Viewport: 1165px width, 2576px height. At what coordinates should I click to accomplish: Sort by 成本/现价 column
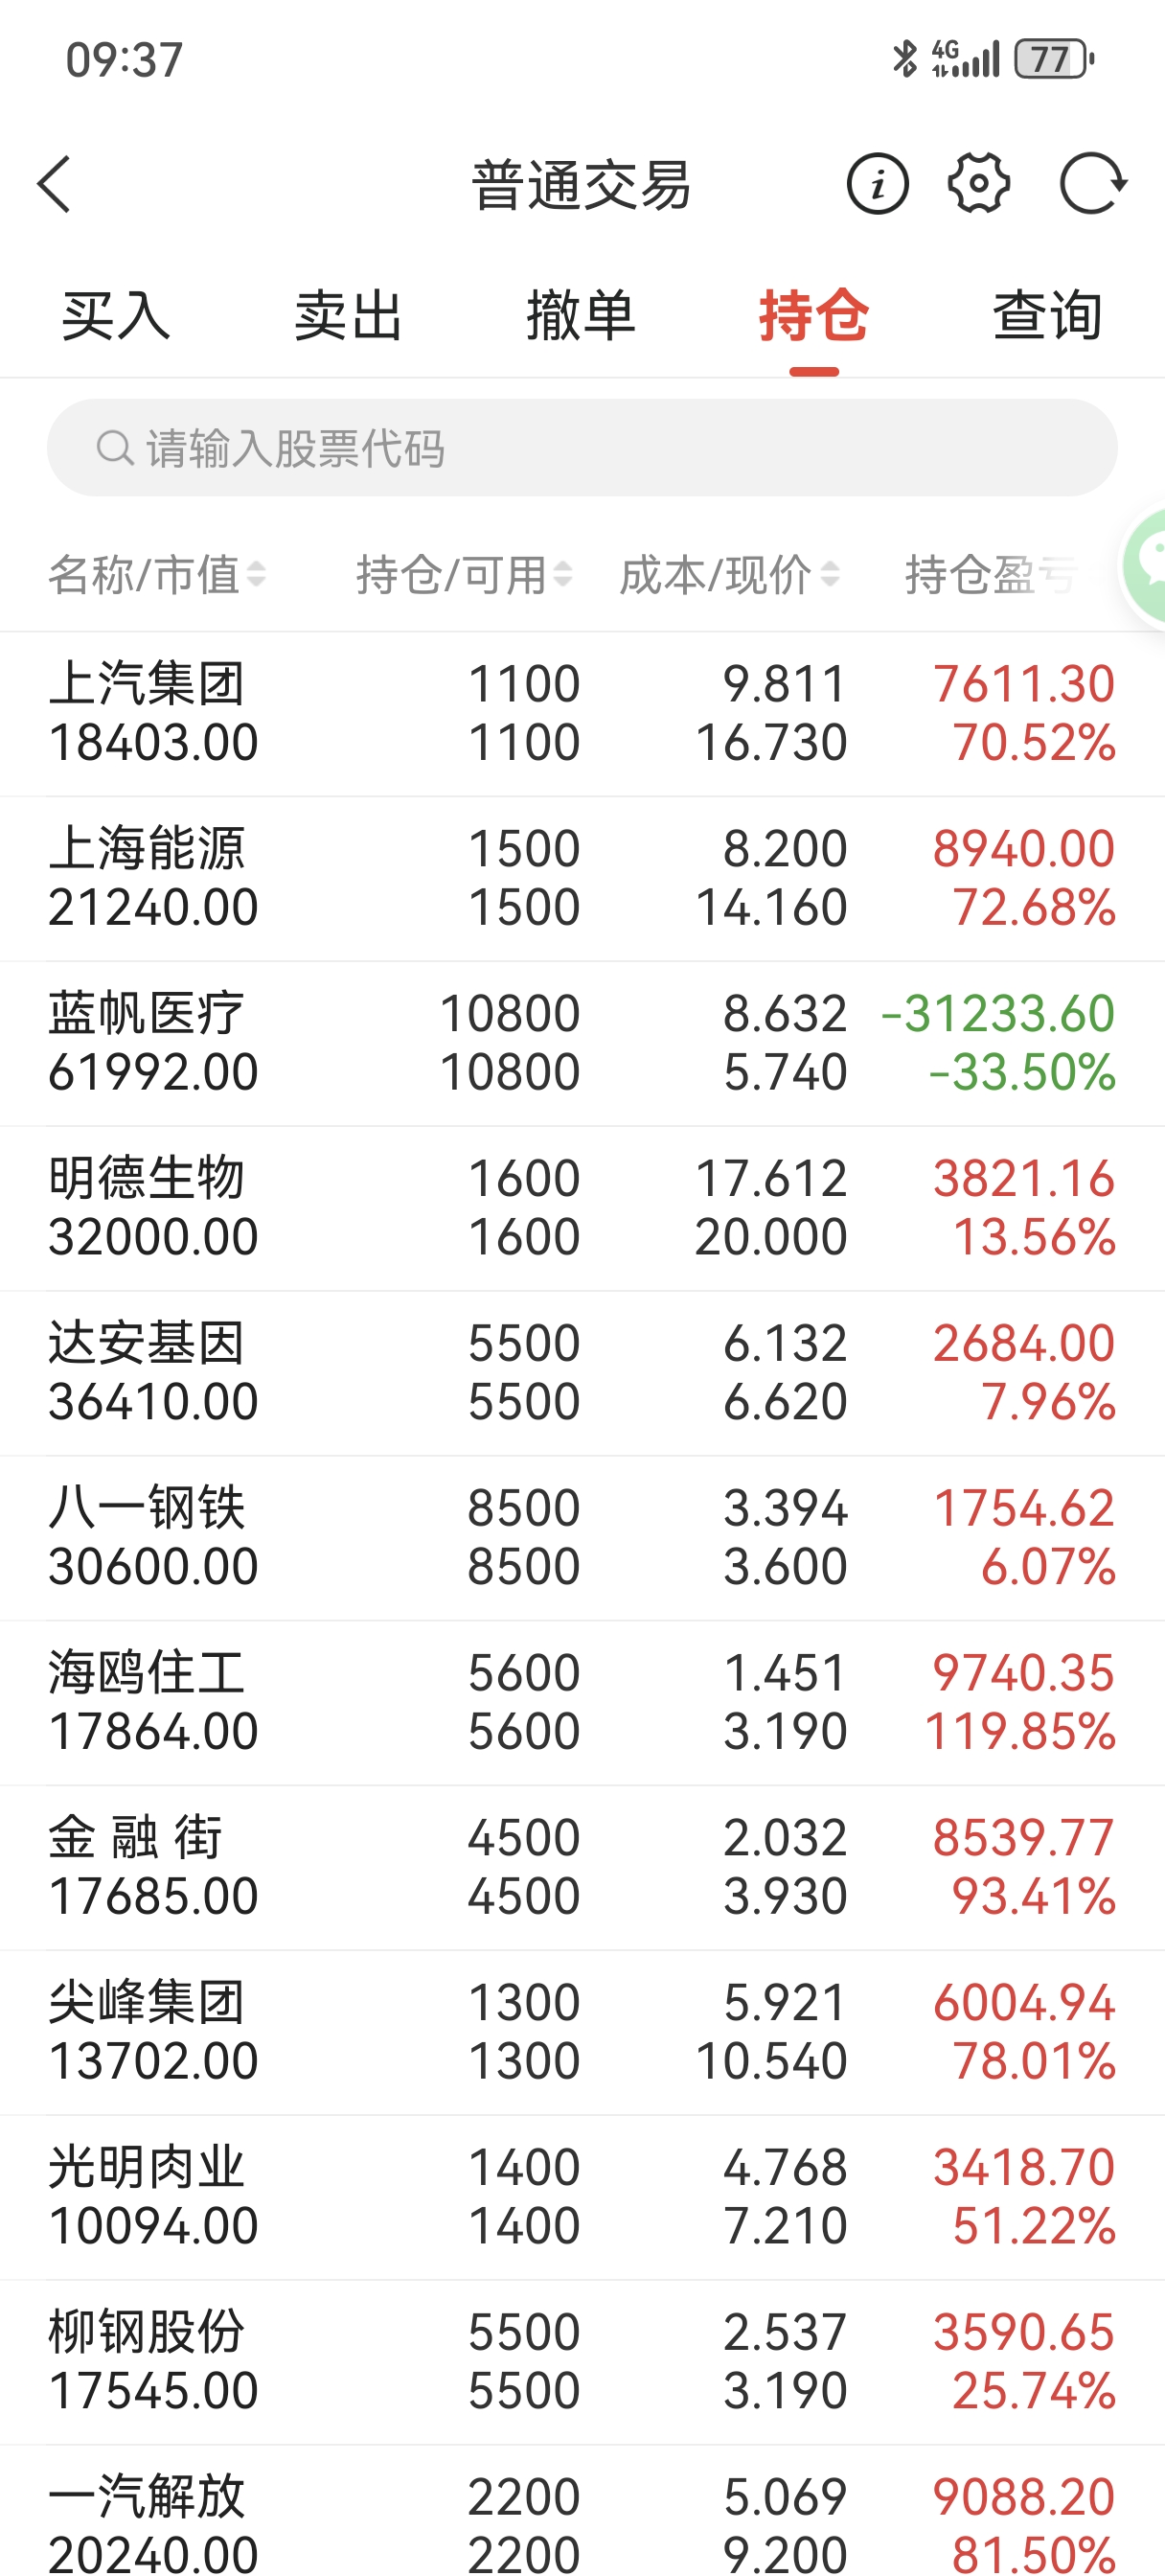[x=728, y=575]
